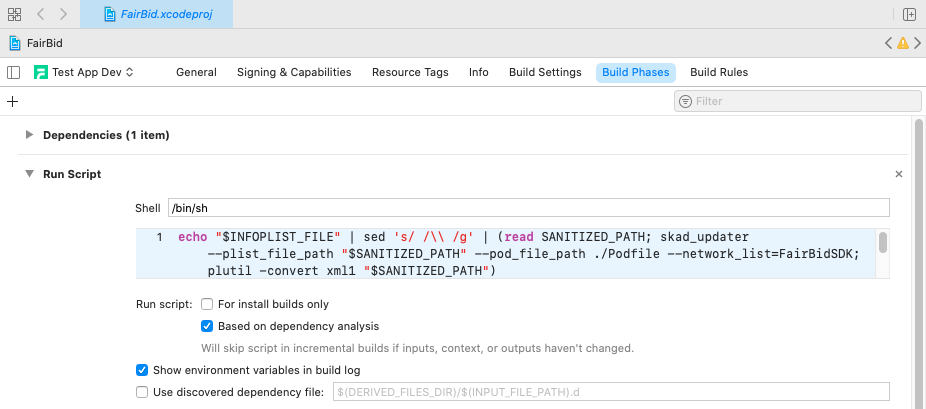This screenshot has height=409, width=926.
Task: Click the Shell path input field
Action: point(529,208)
